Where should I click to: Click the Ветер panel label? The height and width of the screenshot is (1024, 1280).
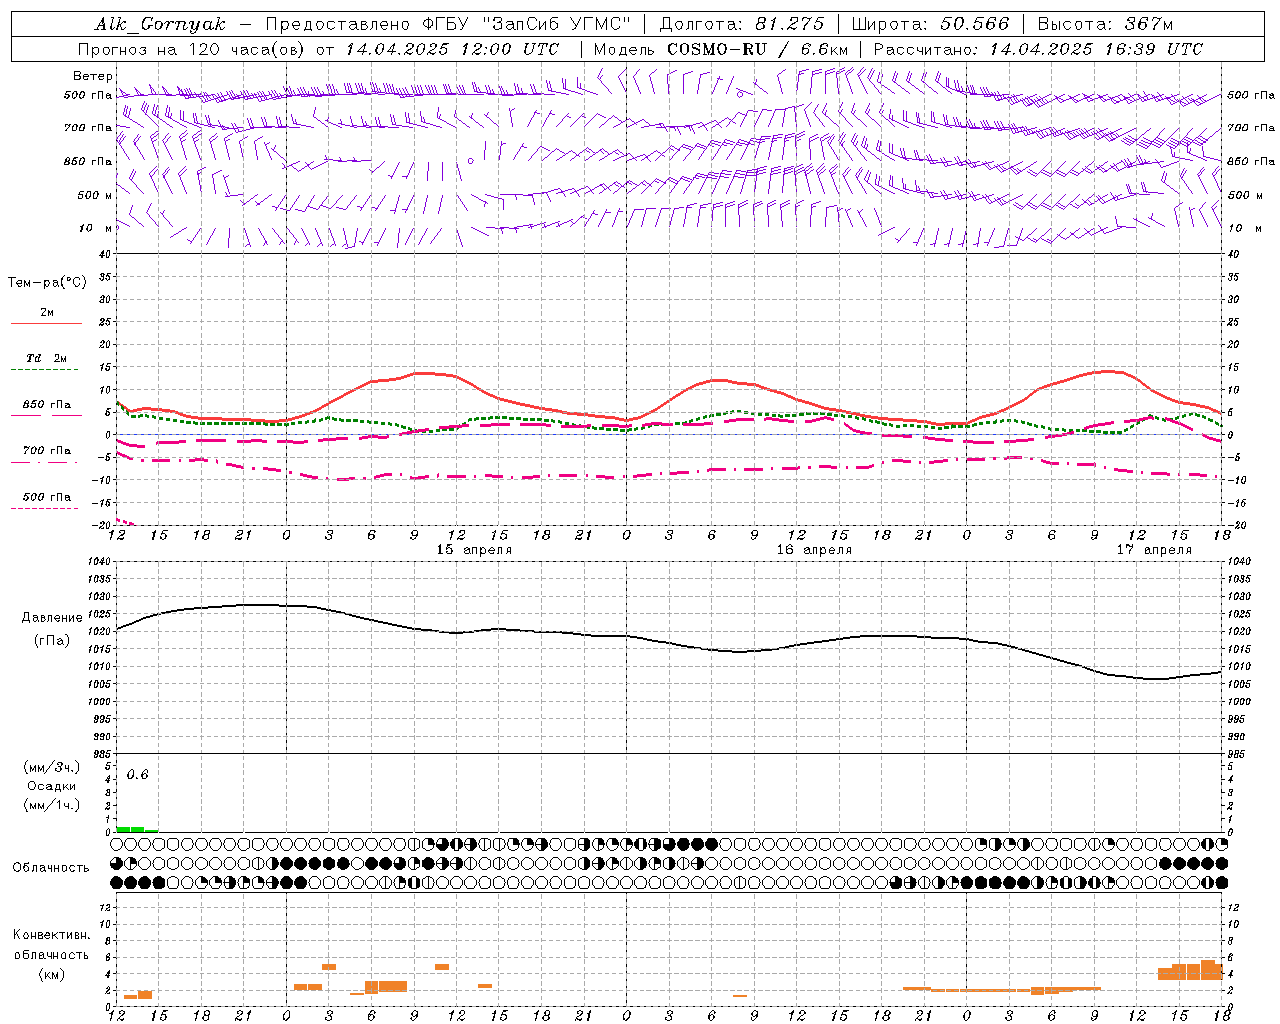coord(93,76)
